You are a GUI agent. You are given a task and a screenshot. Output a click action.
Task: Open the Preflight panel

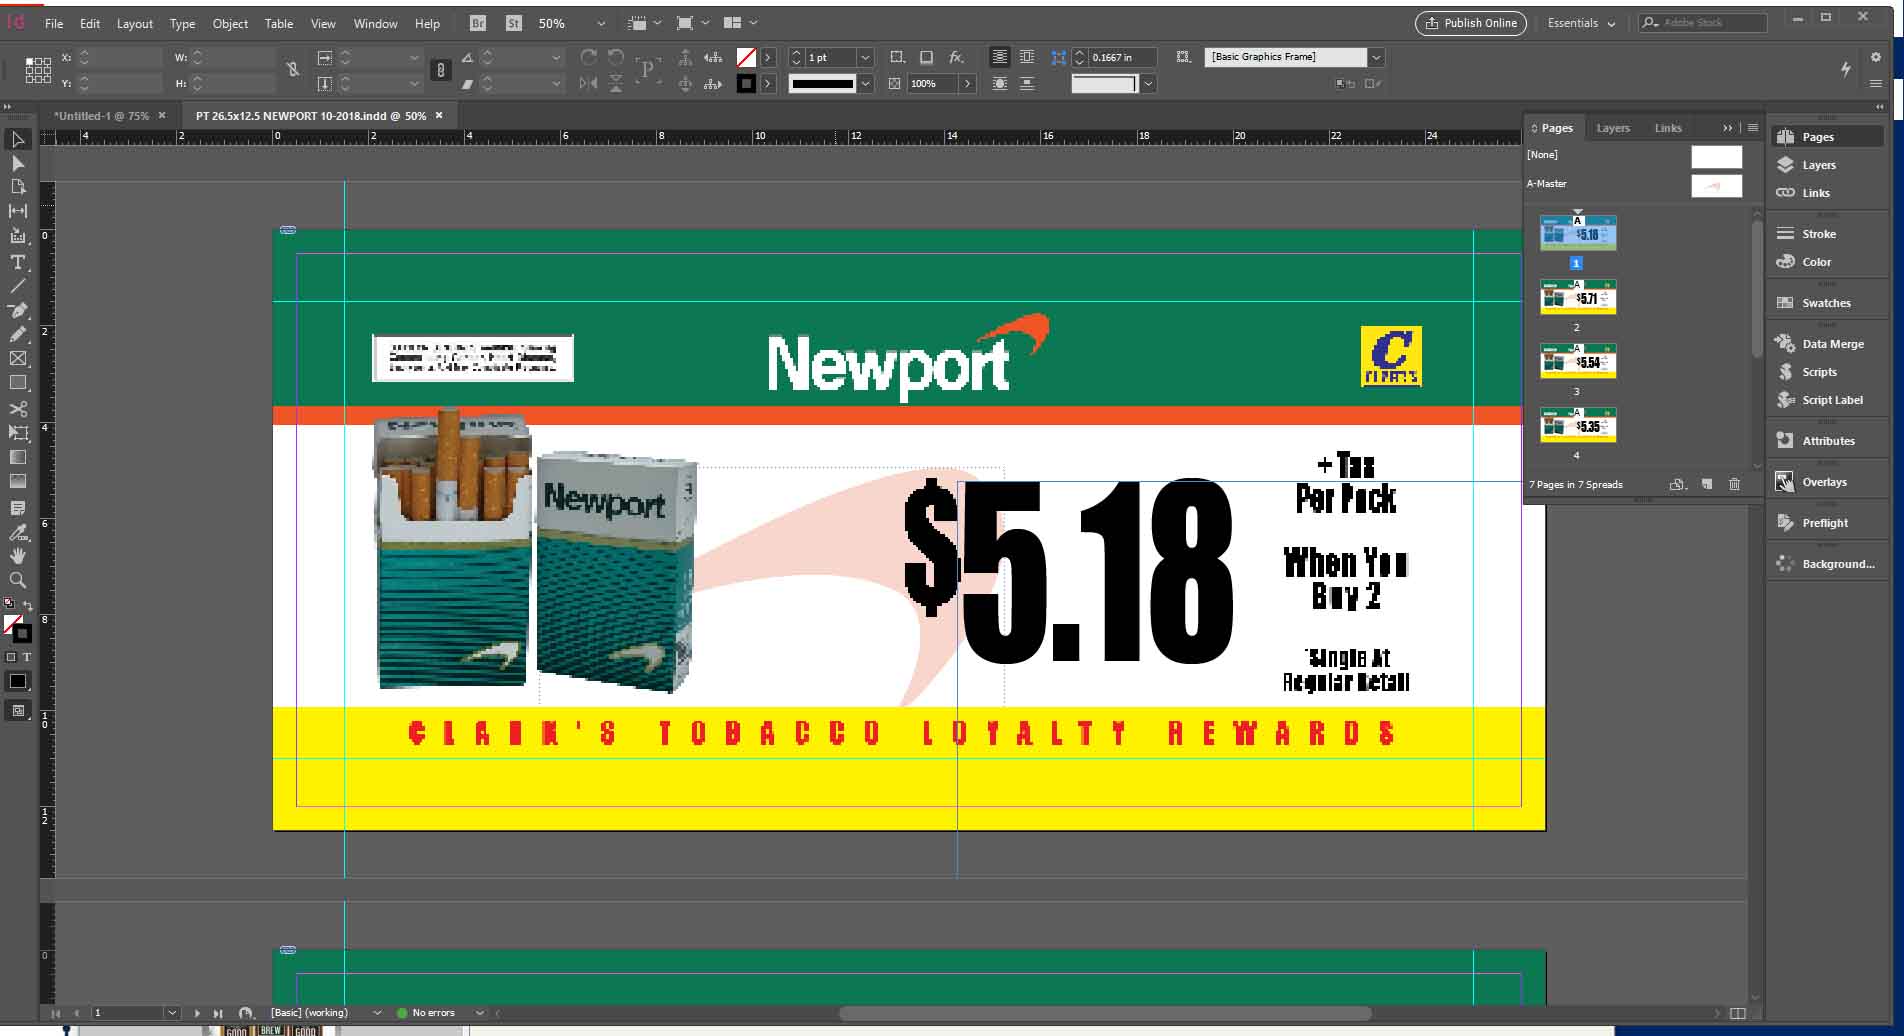click(x=1824, y=522)
